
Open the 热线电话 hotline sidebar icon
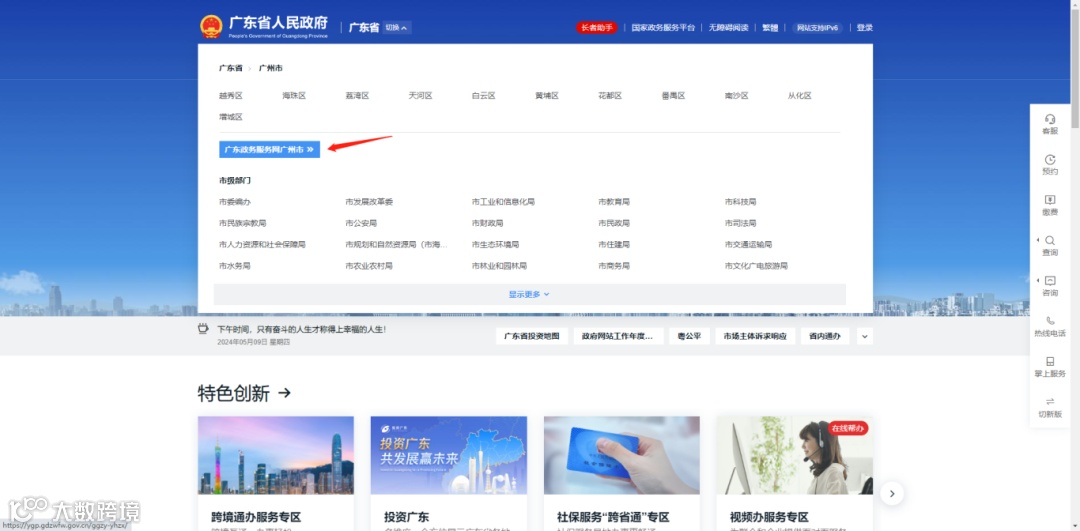point(1050,326)
